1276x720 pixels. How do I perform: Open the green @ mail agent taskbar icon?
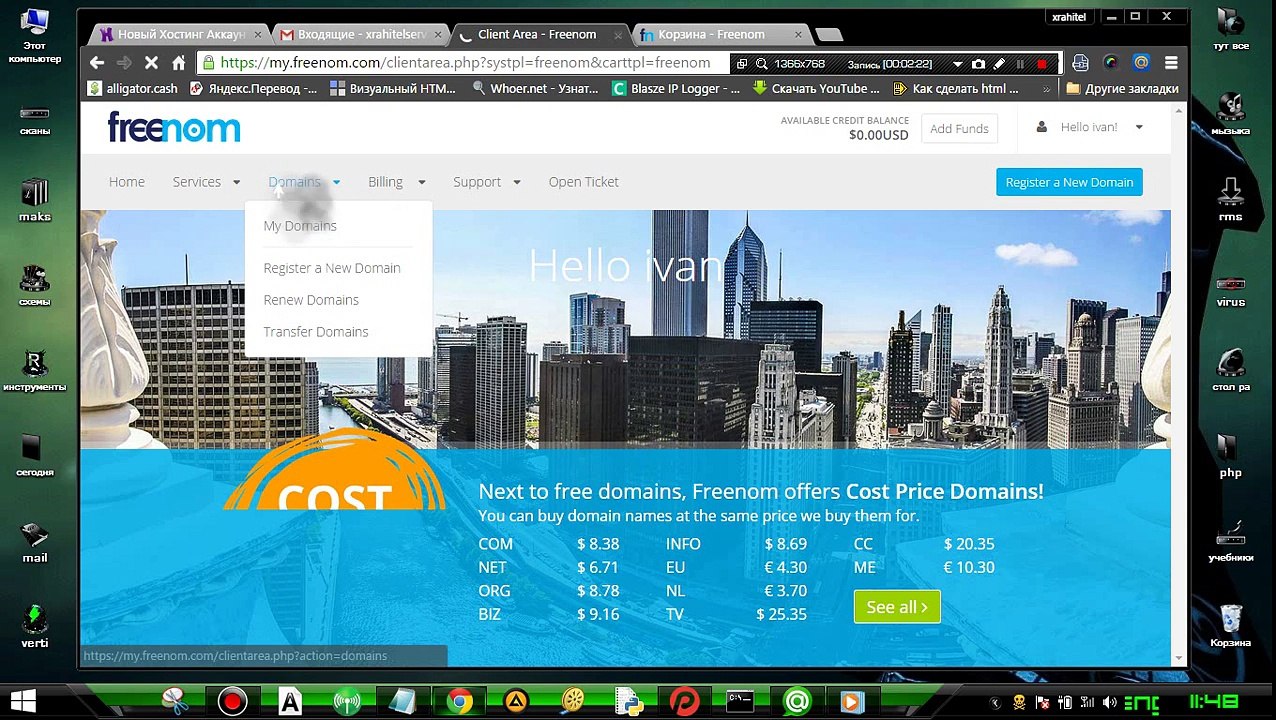(x=797, y=702)
